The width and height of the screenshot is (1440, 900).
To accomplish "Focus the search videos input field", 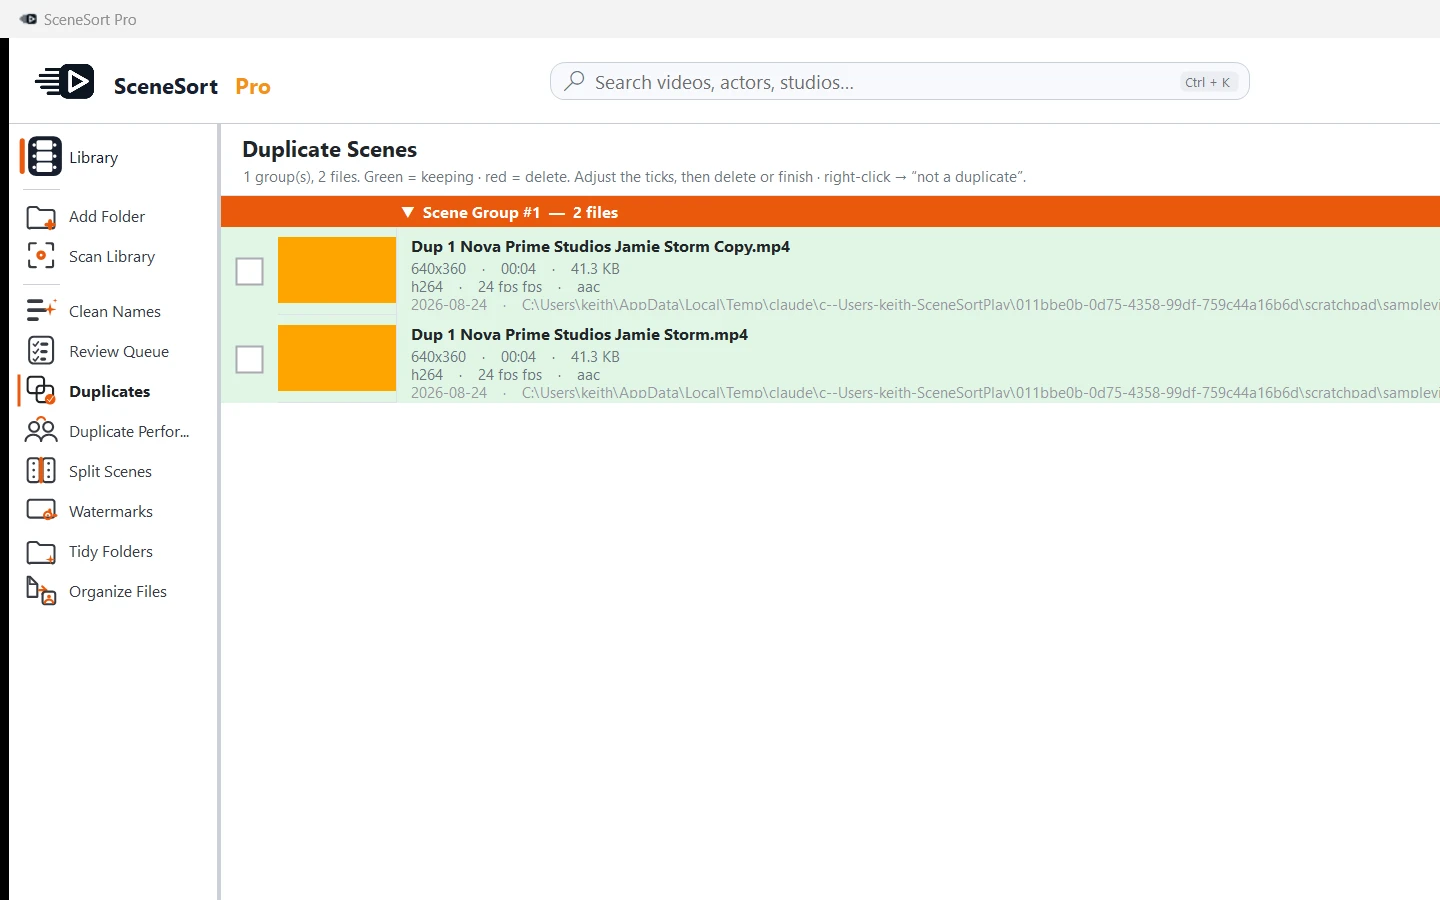I will click(x=900, y=82).
